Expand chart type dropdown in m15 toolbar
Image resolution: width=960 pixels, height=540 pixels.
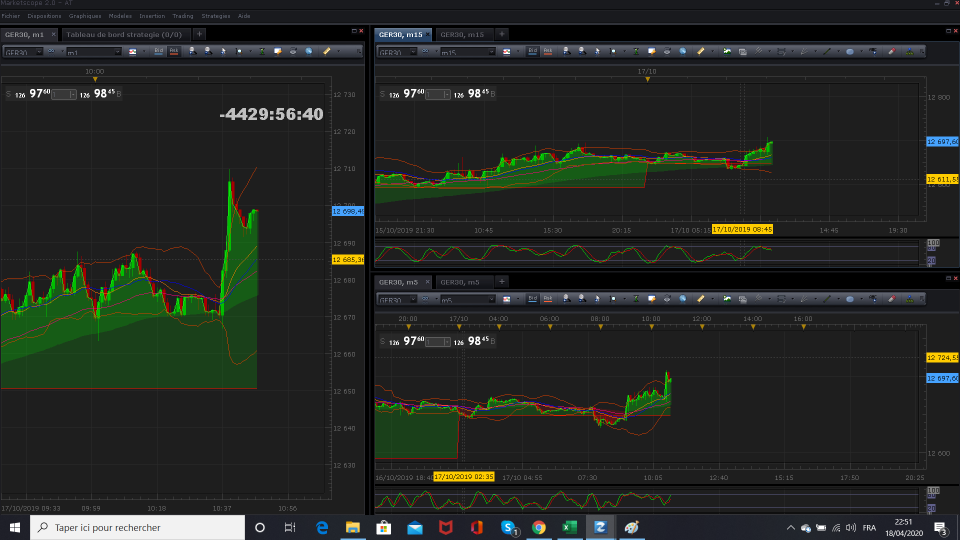[x=517, y=52]
